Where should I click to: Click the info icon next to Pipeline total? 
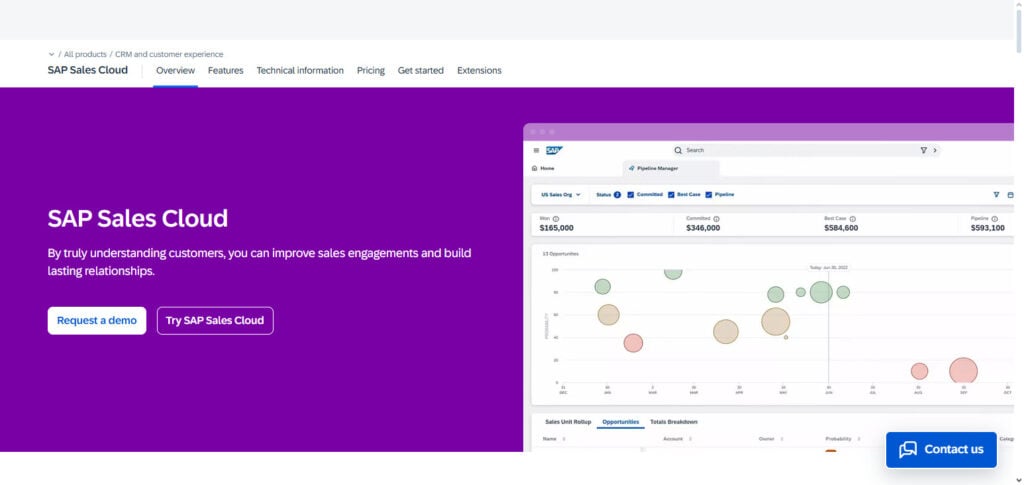pos(995,219)
